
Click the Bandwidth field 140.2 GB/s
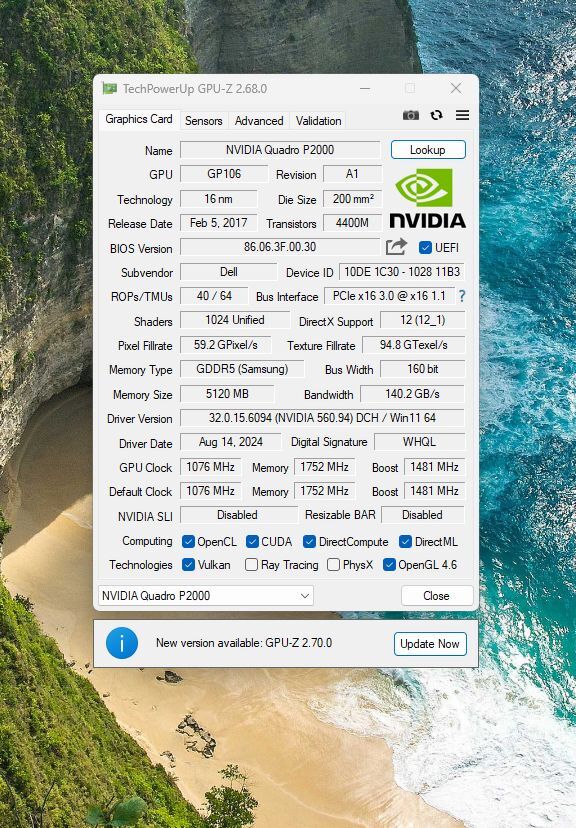(413, 394)
